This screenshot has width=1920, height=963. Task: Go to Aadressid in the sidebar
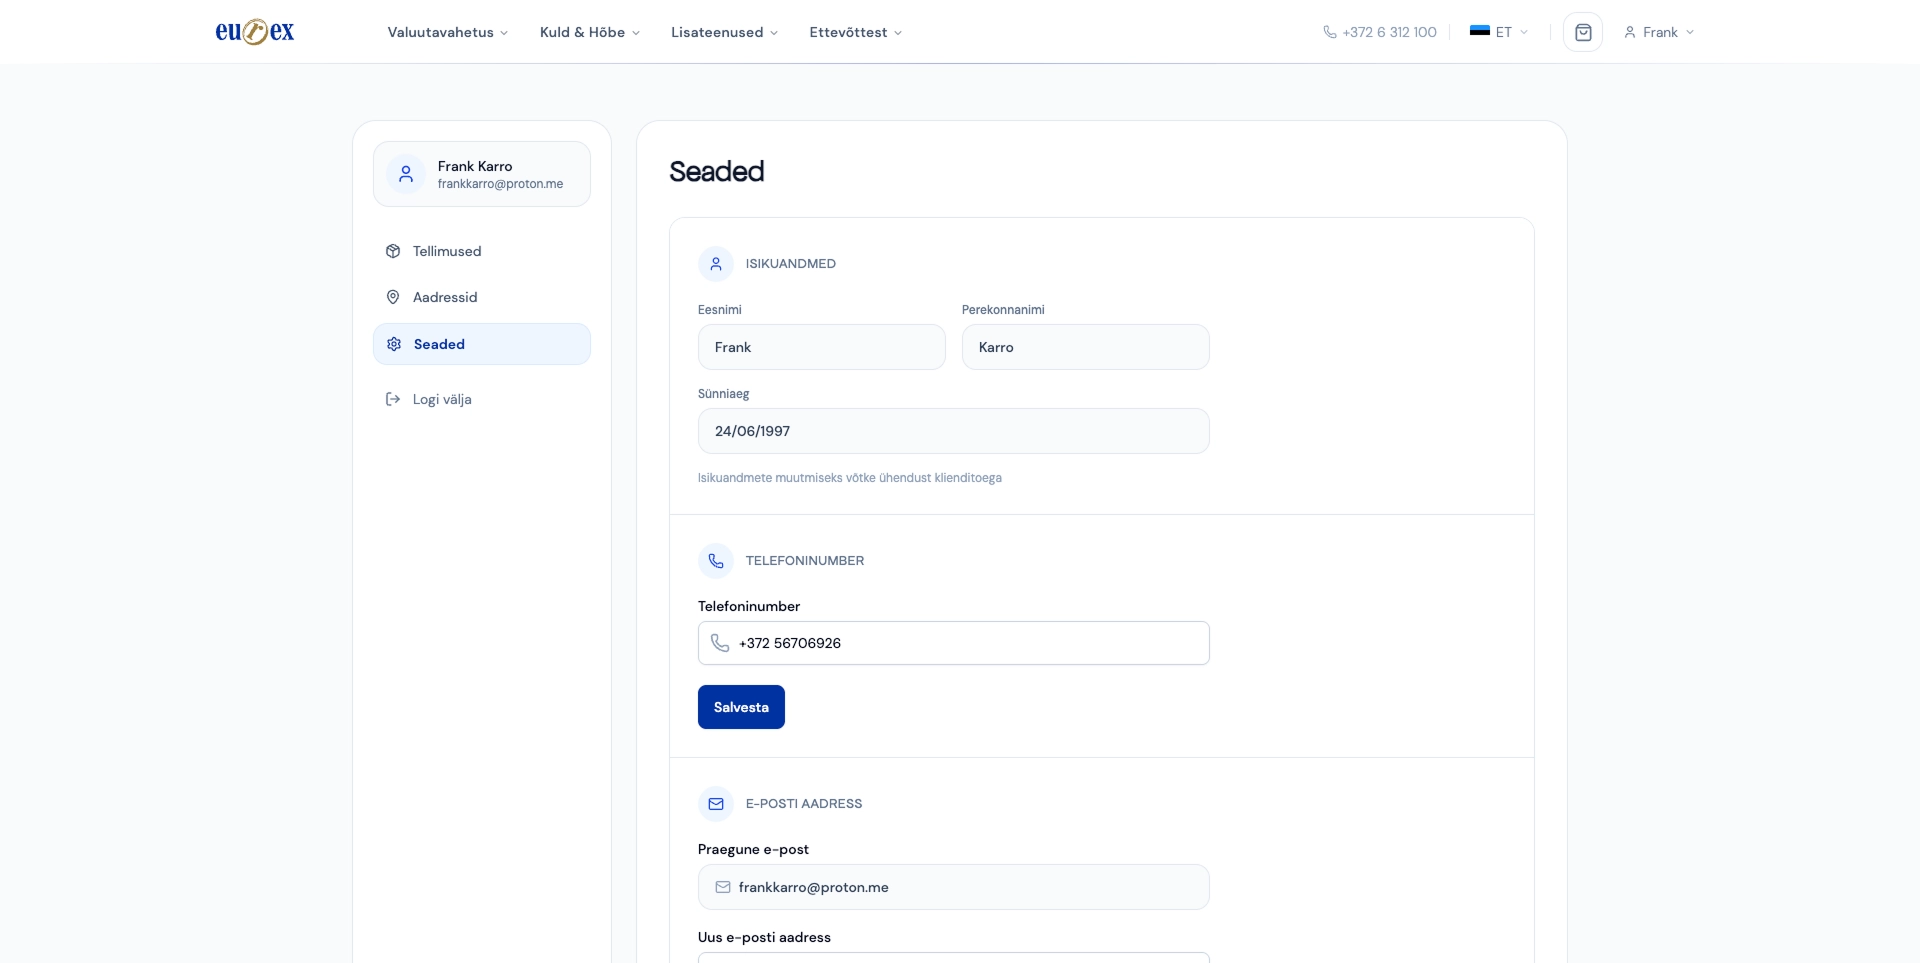tap(482, 297)
